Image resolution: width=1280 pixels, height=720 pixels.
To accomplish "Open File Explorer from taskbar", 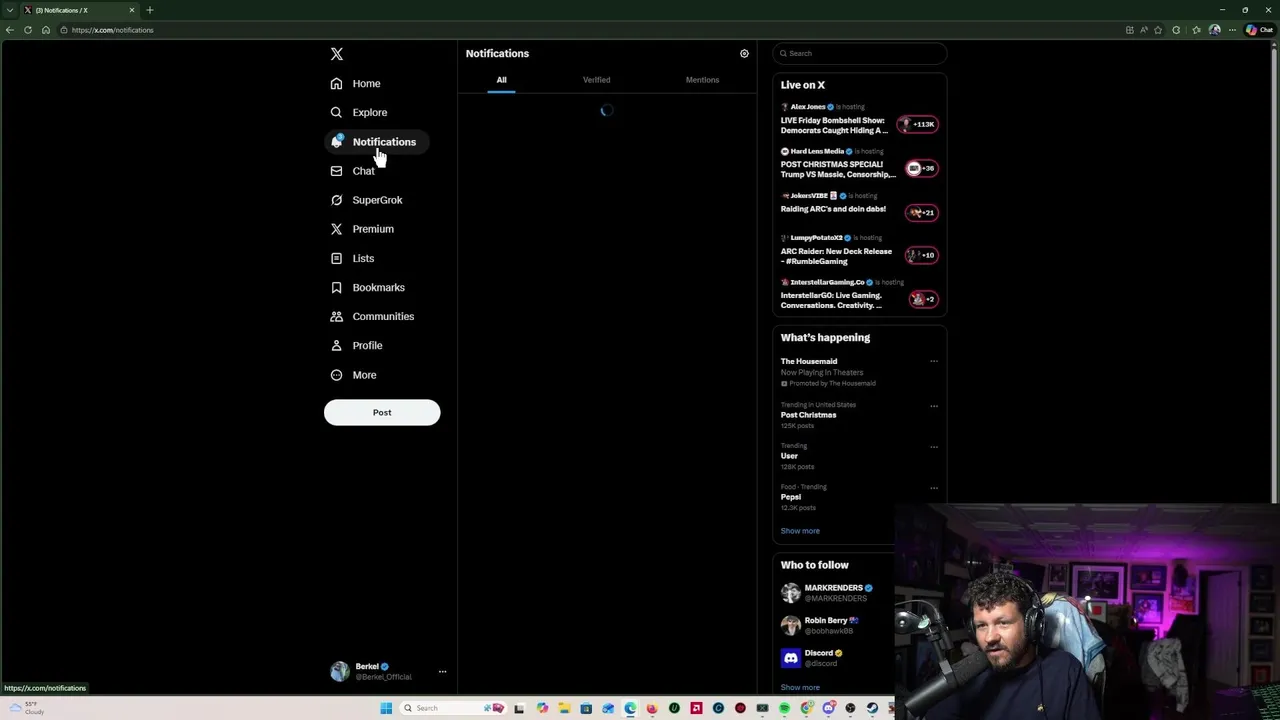I will pos(564,708).
